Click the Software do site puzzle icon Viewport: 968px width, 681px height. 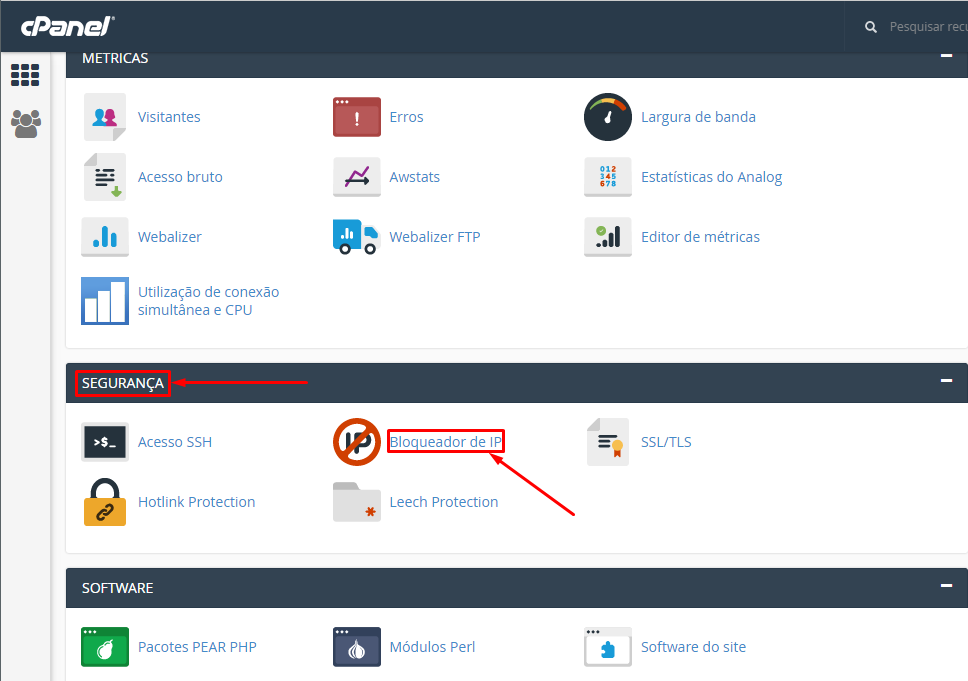(607, 646)
